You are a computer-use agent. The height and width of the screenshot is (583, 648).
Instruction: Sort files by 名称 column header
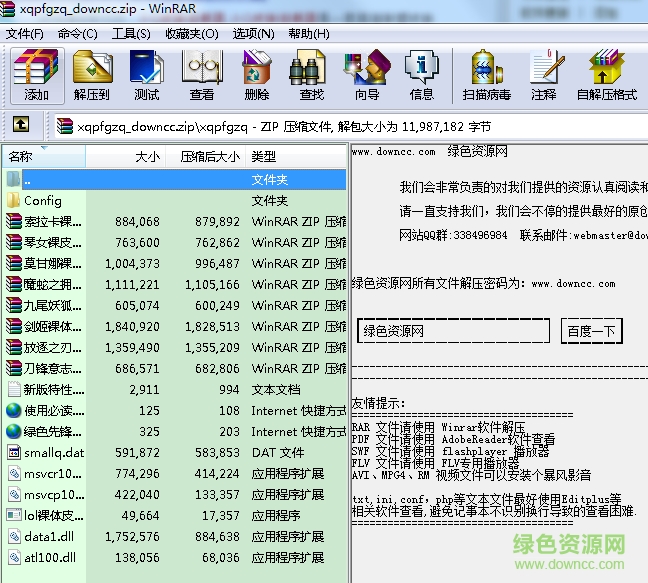tap(45, 157)
